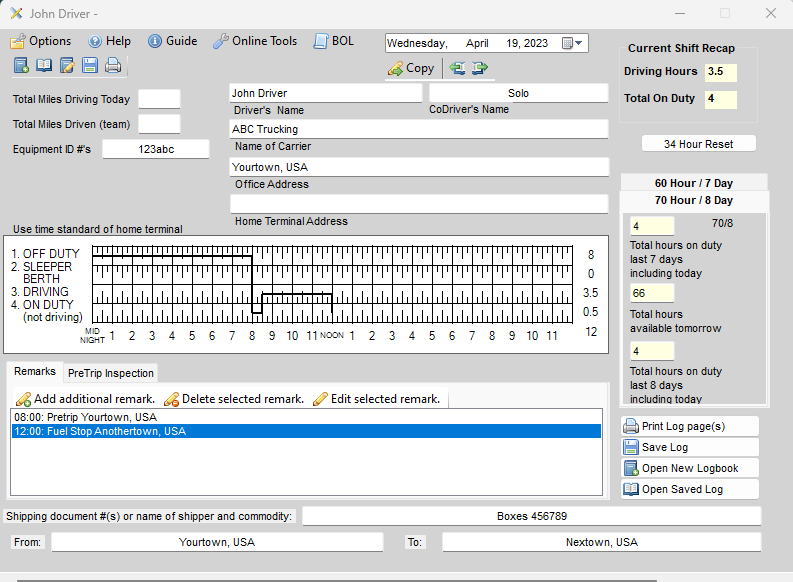The width and height of the screenshot is (793, 582).
Task: Select the Remarks tab
Action: point(35,371)
